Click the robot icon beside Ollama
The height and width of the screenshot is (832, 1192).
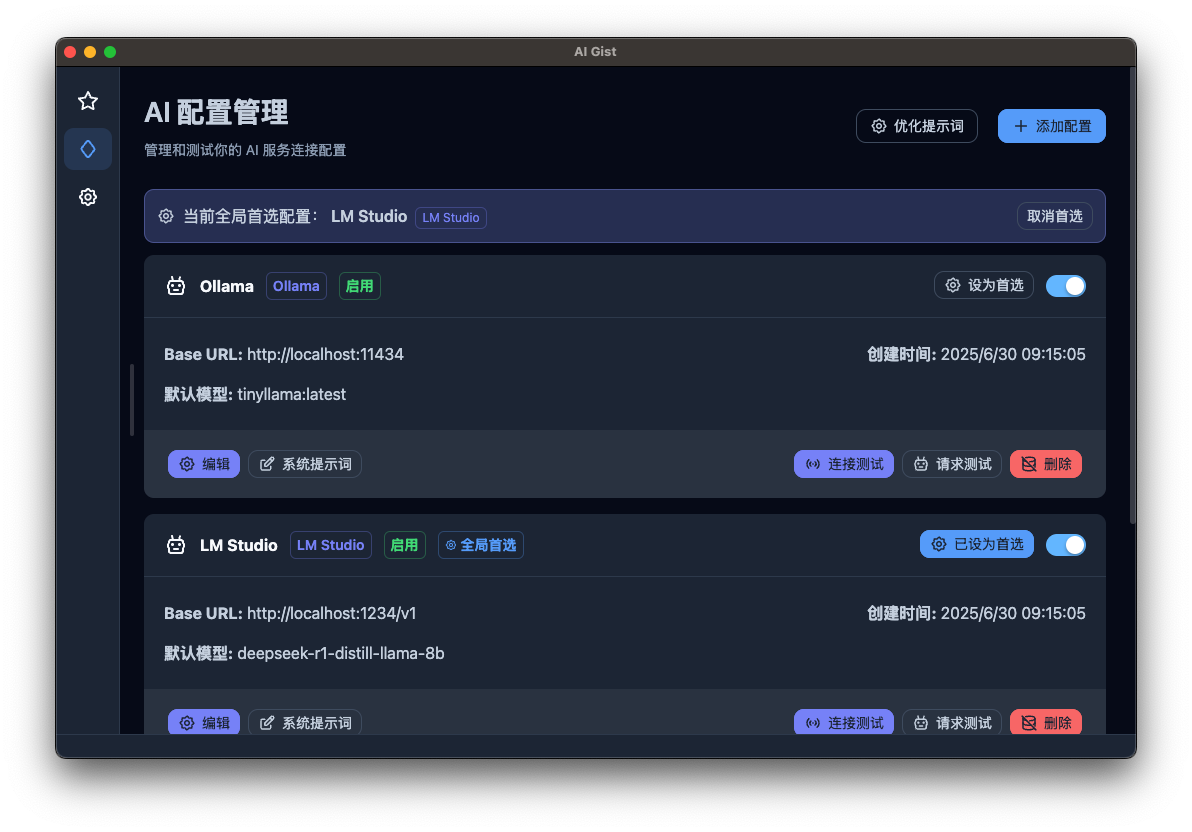pyautogui.click(x=175, y=285)
